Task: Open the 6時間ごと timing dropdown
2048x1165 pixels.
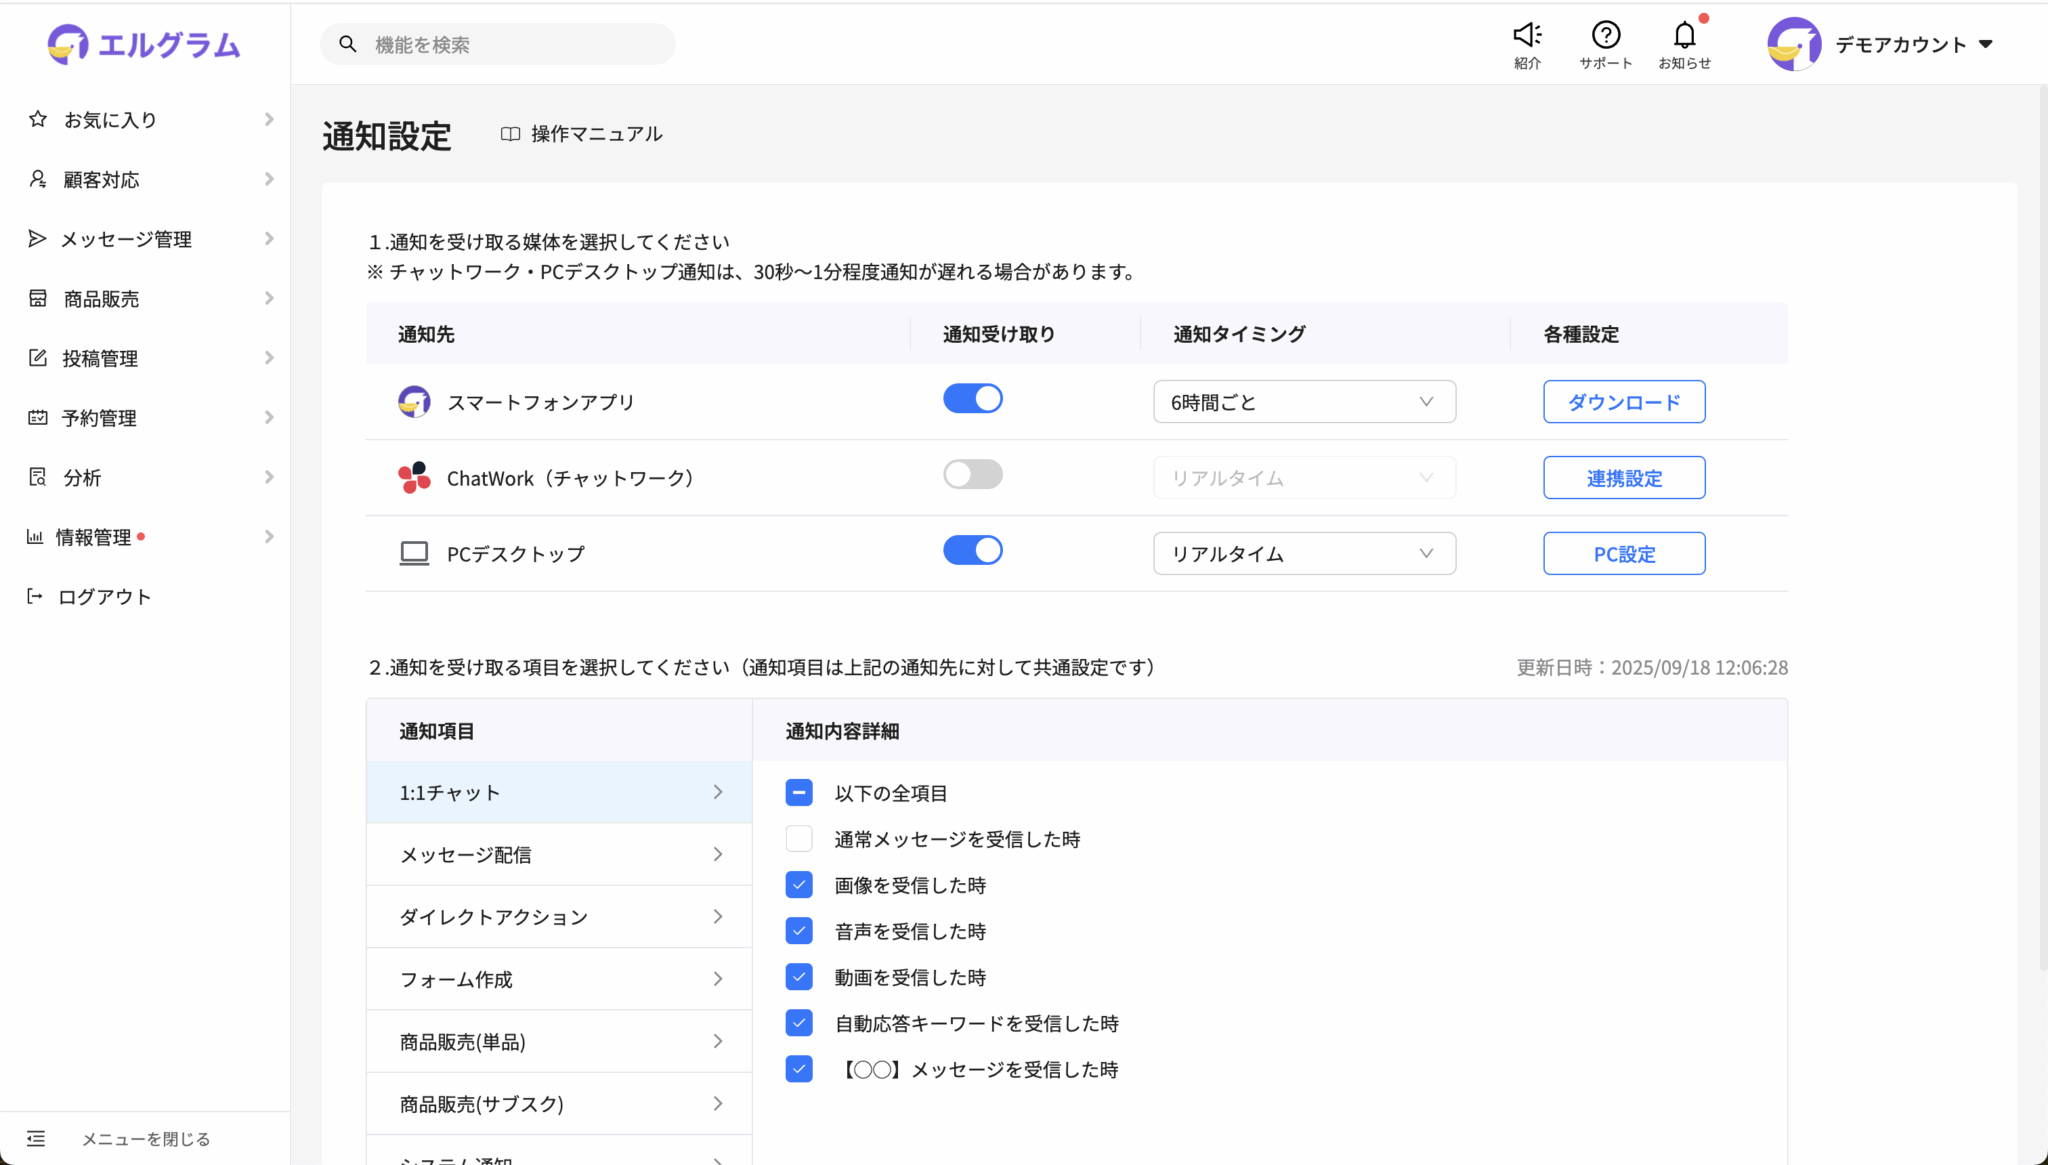Action: coord(1304,402)
